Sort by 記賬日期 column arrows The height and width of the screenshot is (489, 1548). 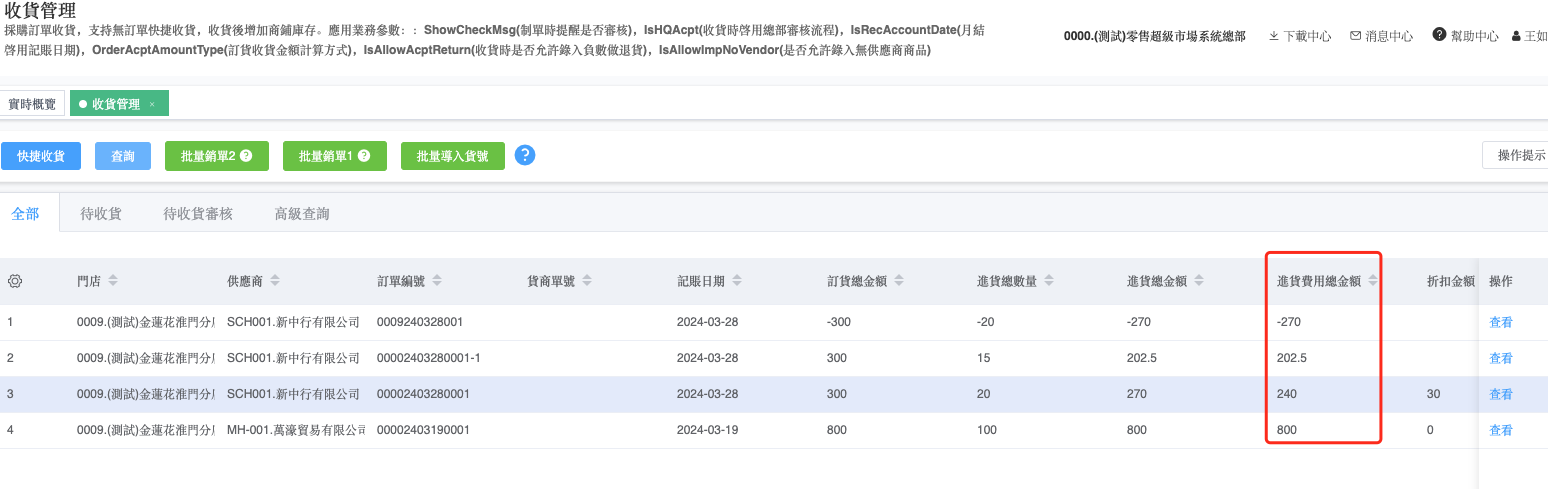coord(738,282)
